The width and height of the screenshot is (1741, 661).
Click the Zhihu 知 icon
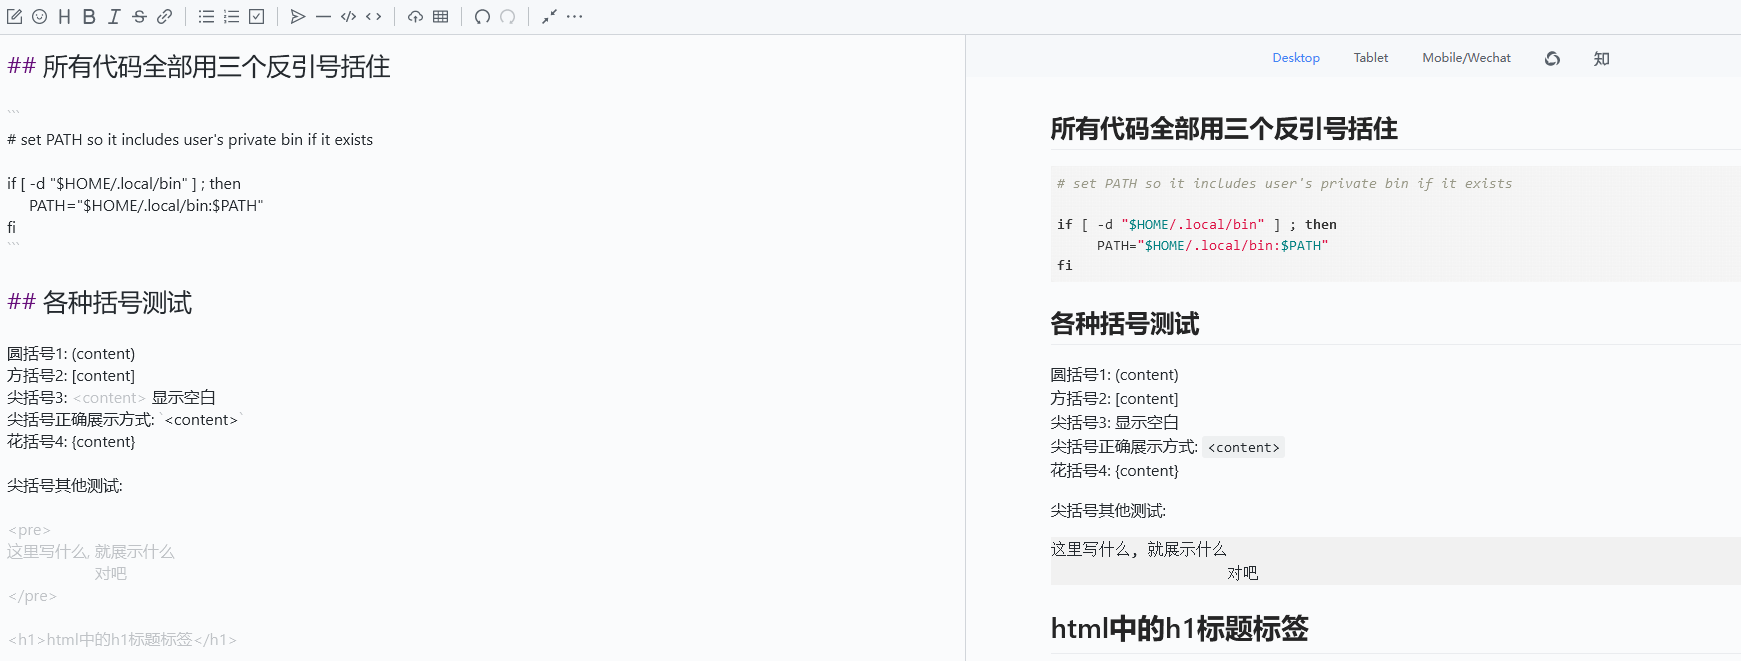tap(1601, 58)
